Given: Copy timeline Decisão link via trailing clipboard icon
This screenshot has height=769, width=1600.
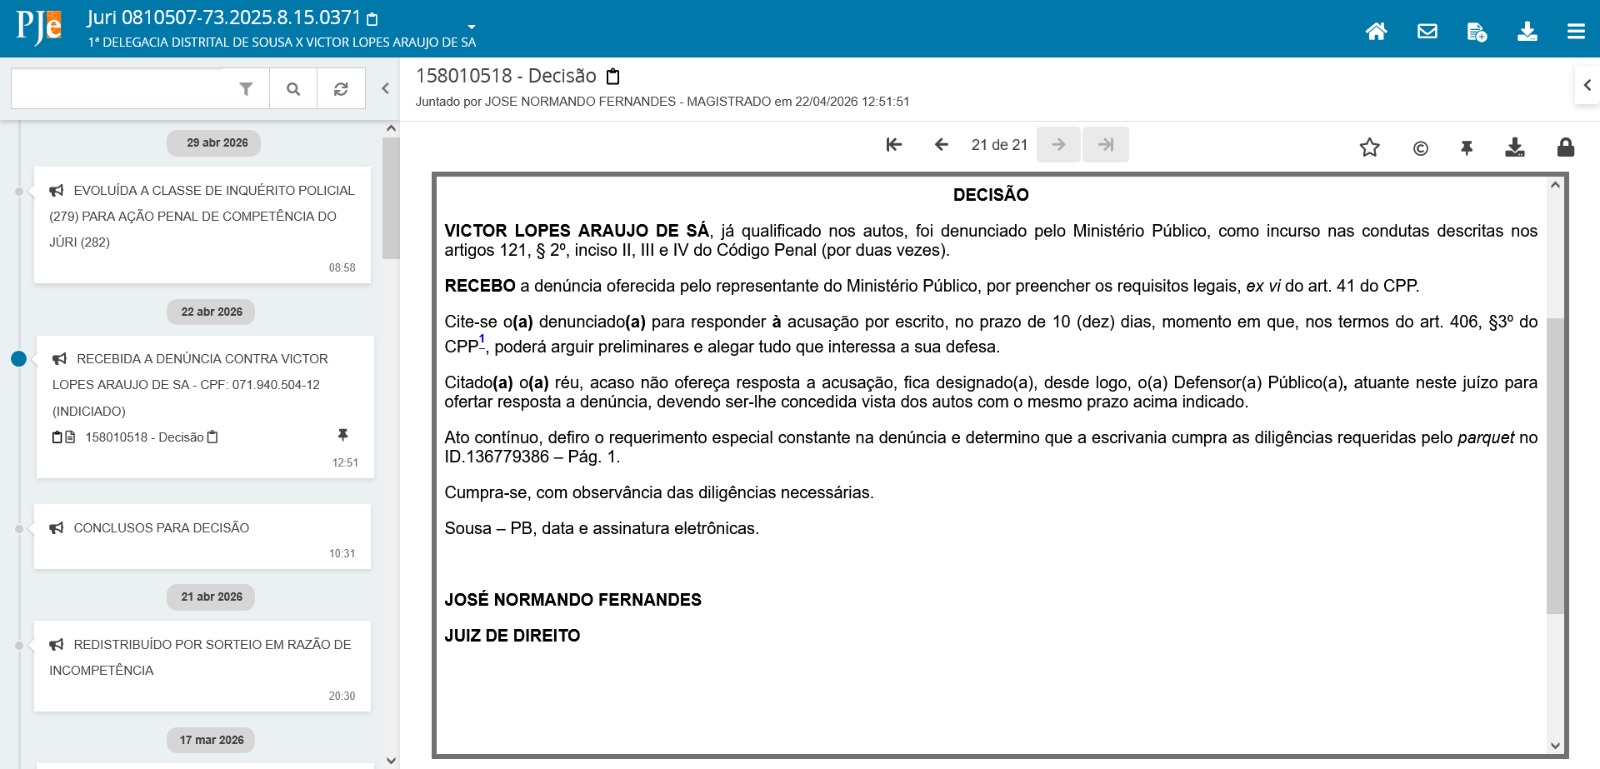Looking at the screenshot, I should click(212, 438).
